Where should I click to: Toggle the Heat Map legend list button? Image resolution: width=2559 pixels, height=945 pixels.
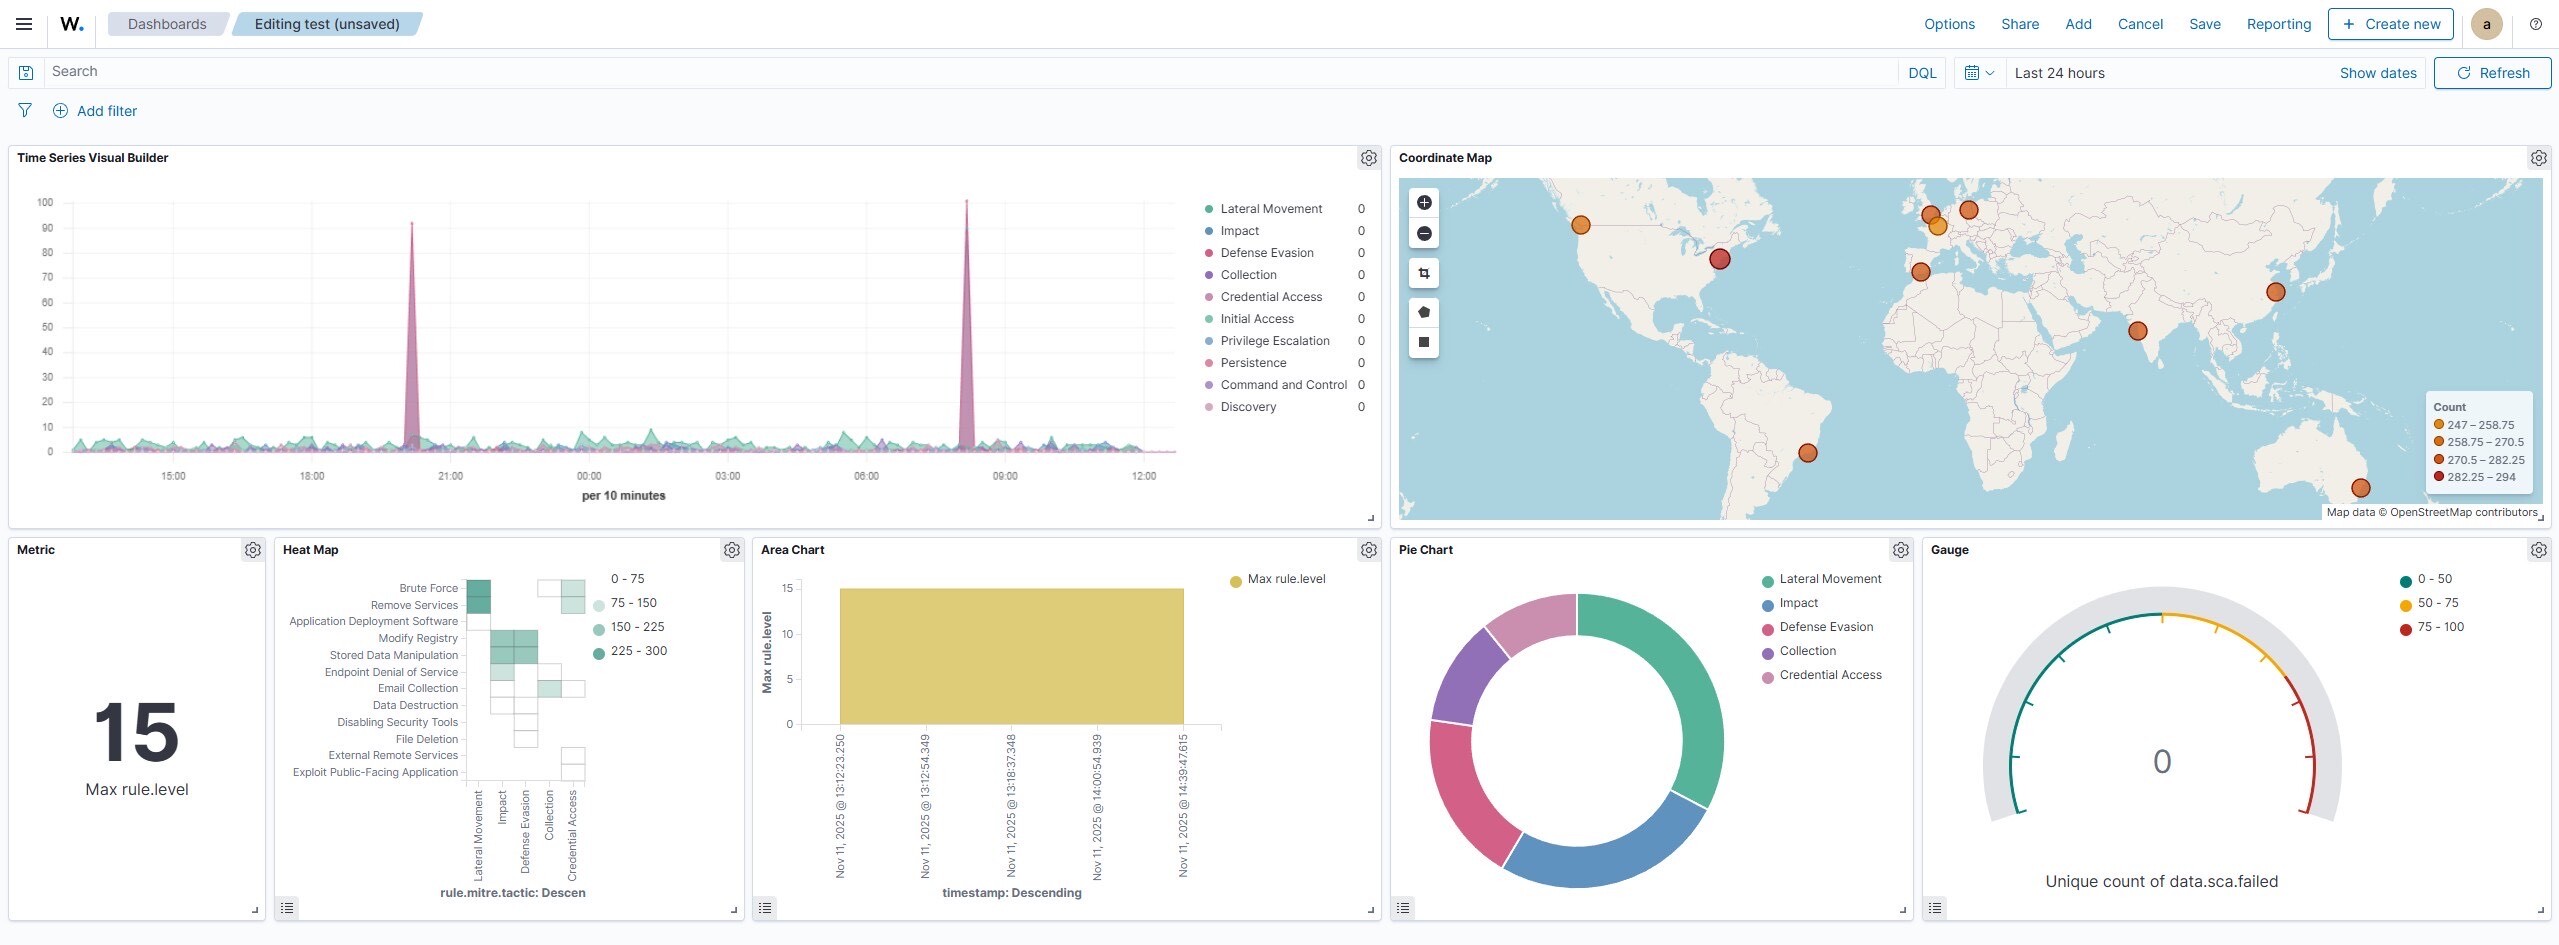287,908
